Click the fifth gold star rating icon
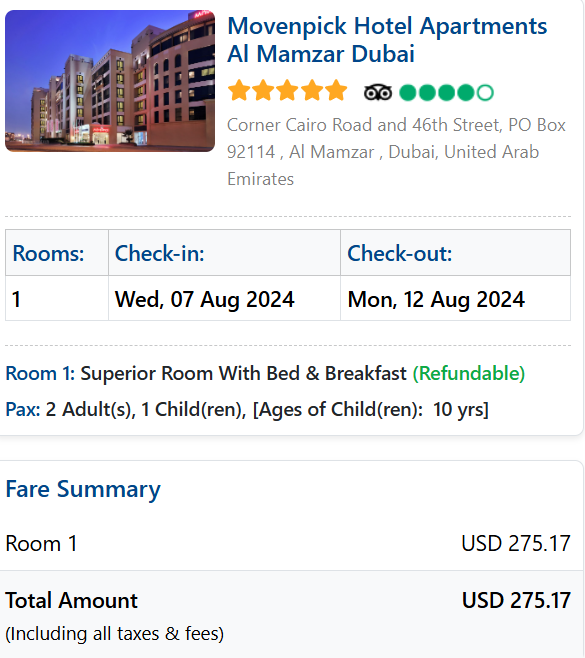Screen dimensions: 585x658 (337, 90)
